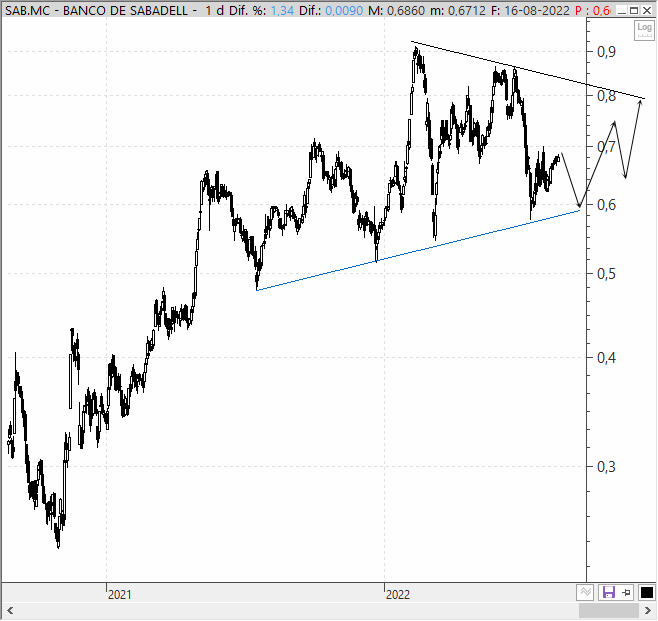The image size is (658, 621).
Task: Click the '0,6' price axis label
Action: tap(606, 205)
